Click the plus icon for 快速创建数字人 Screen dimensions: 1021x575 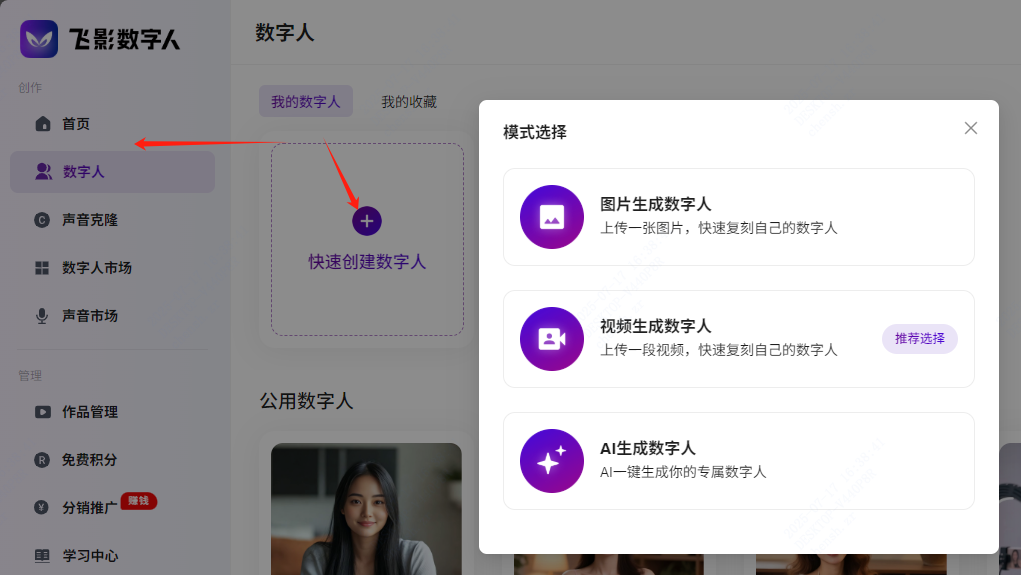[x=367, y=221]
